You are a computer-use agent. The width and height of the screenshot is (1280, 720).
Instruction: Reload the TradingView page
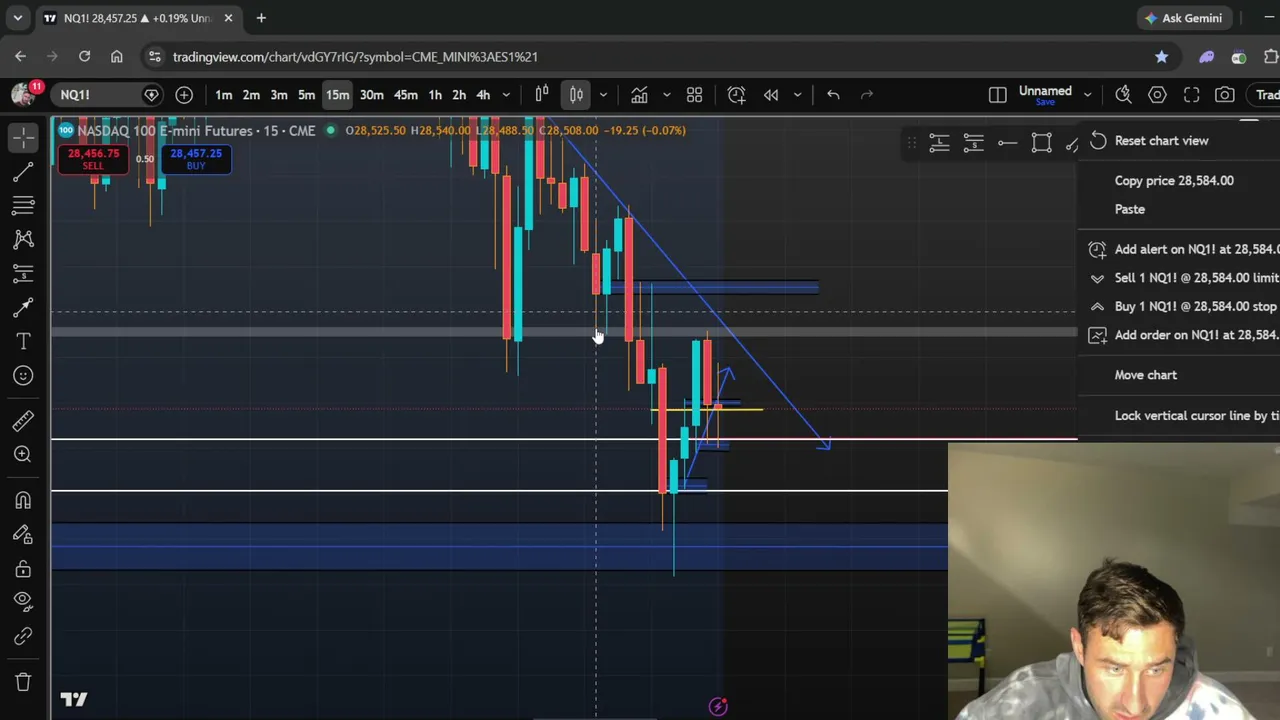(x=84, y=57)
